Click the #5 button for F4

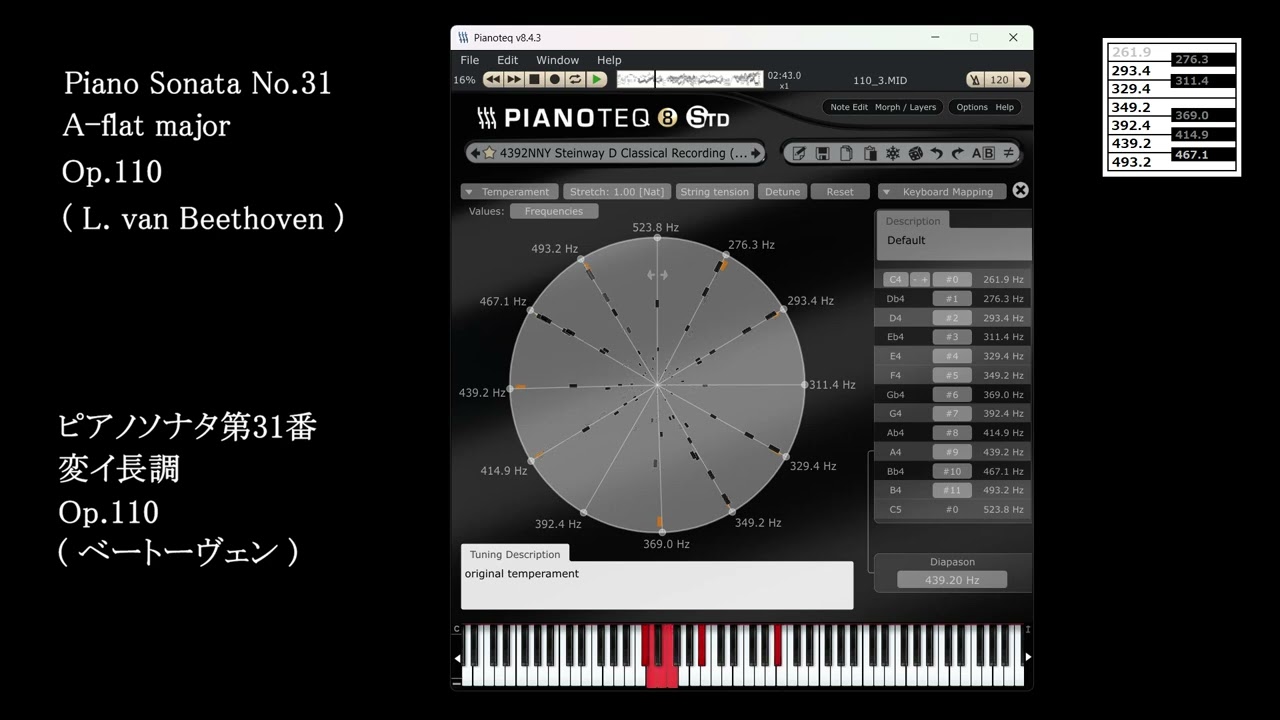(x=952, y=376)
